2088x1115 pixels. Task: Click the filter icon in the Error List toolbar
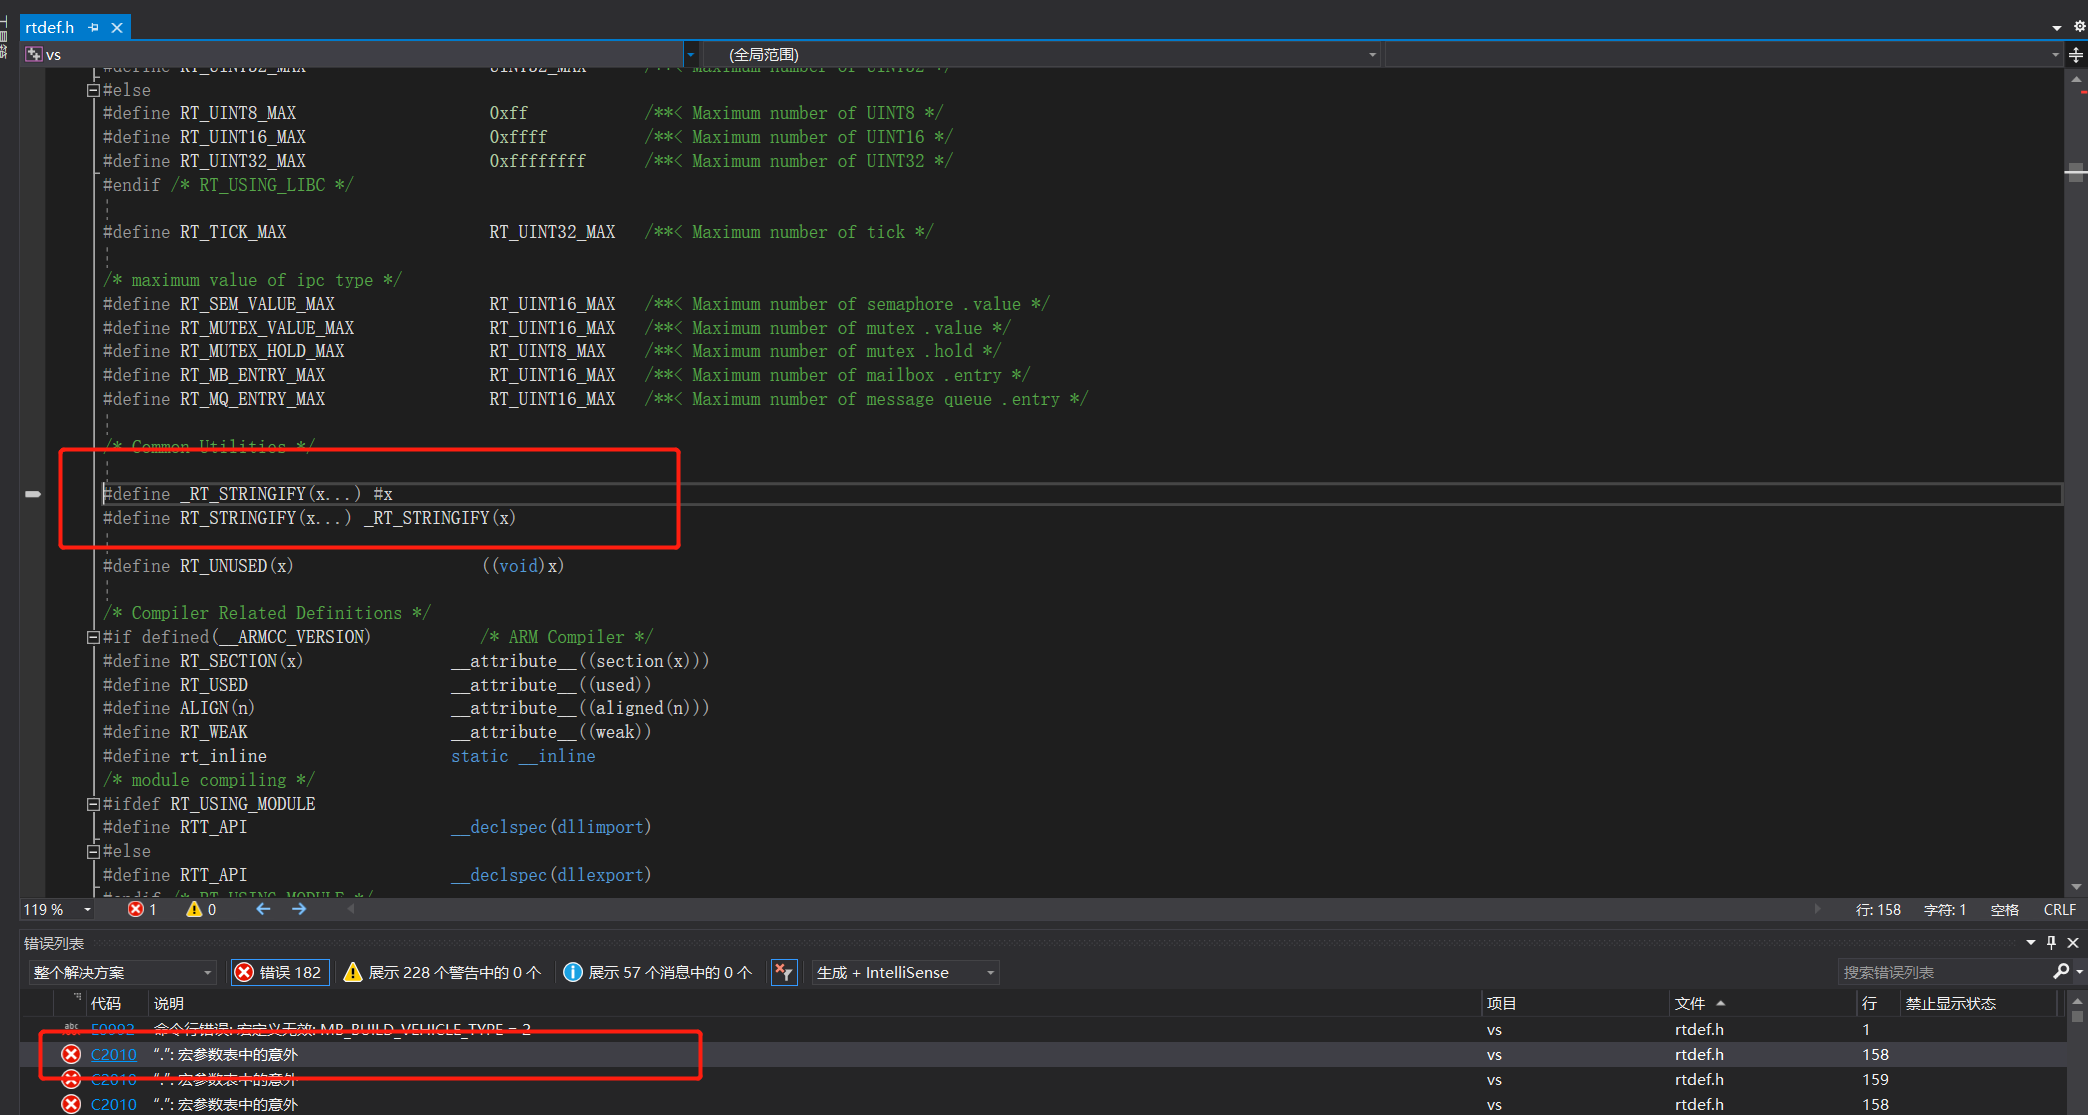tap(784, 971)
